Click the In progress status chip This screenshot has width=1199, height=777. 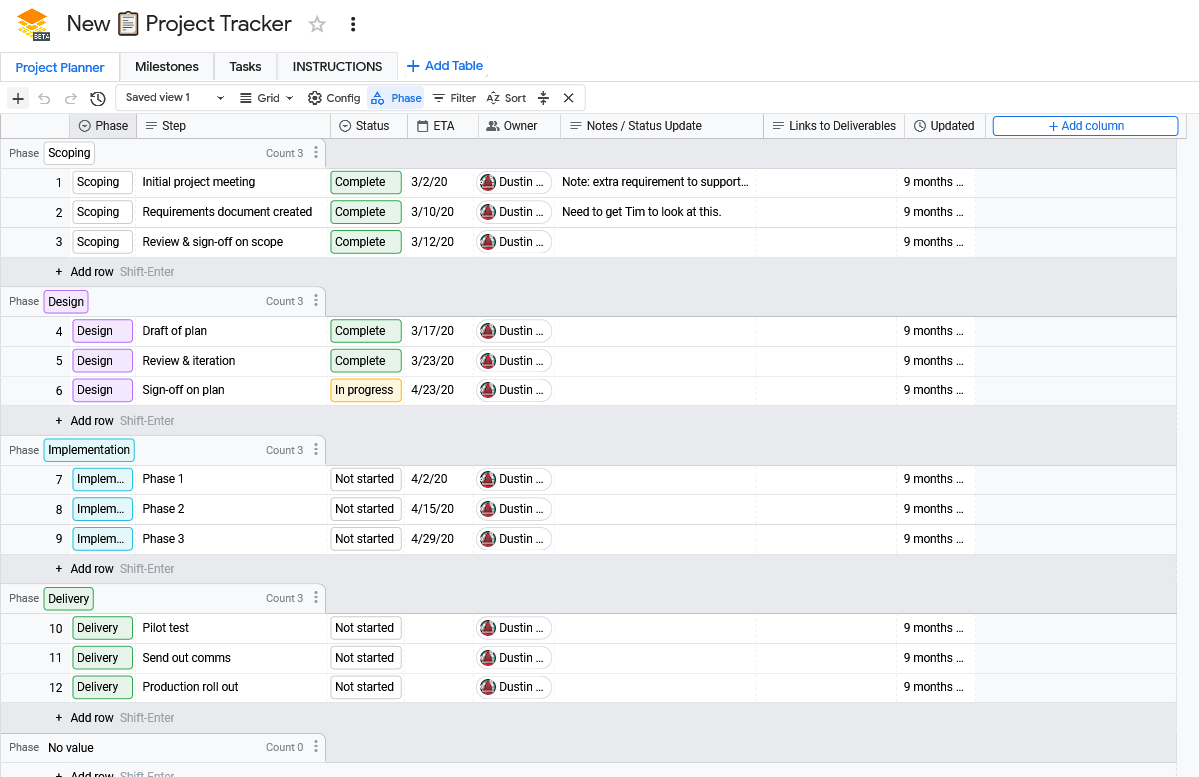[365, 390]
